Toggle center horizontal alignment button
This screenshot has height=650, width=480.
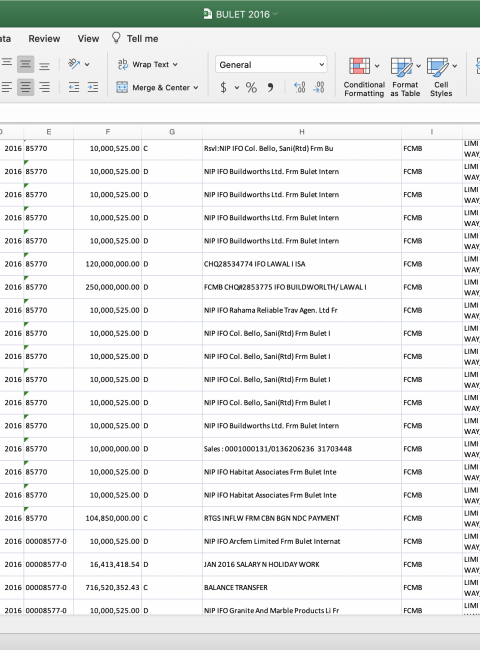pos(25,87)
